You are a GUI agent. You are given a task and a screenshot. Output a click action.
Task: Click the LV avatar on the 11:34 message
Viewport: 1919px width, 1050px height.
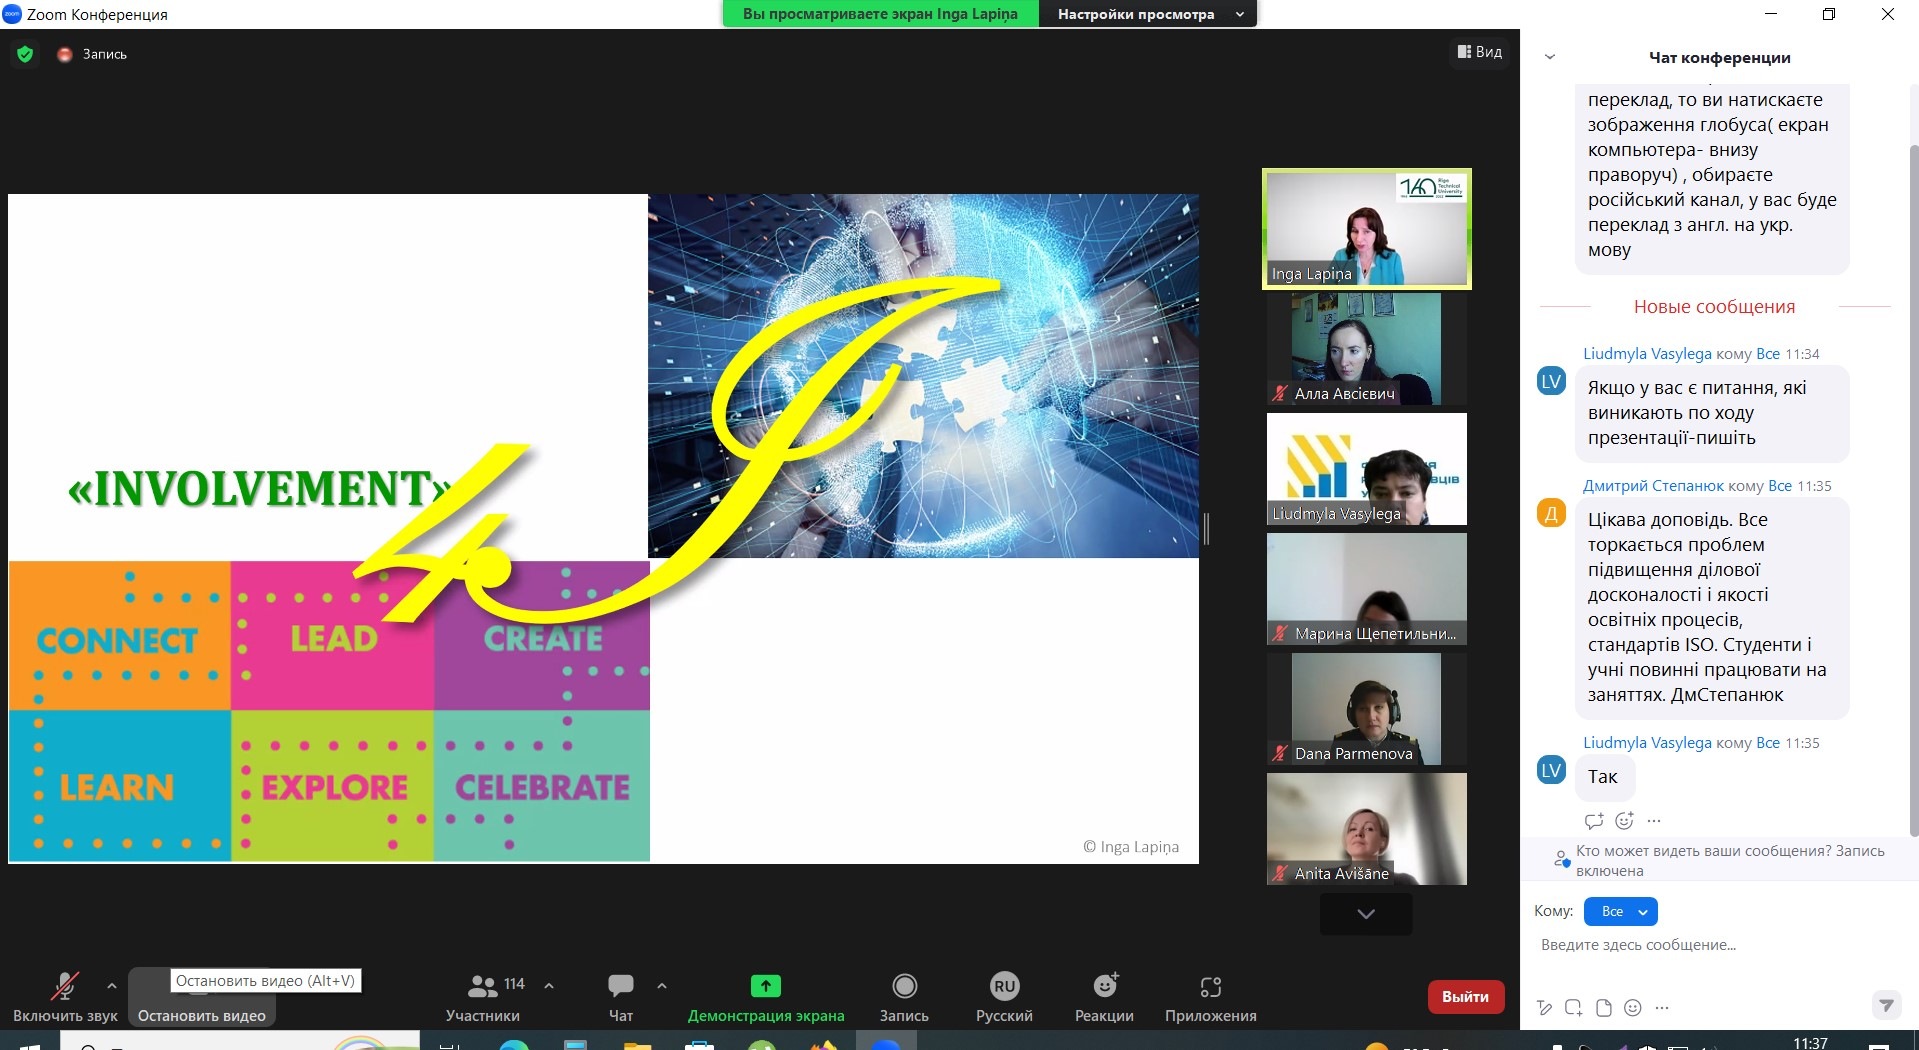(1551, 381)
